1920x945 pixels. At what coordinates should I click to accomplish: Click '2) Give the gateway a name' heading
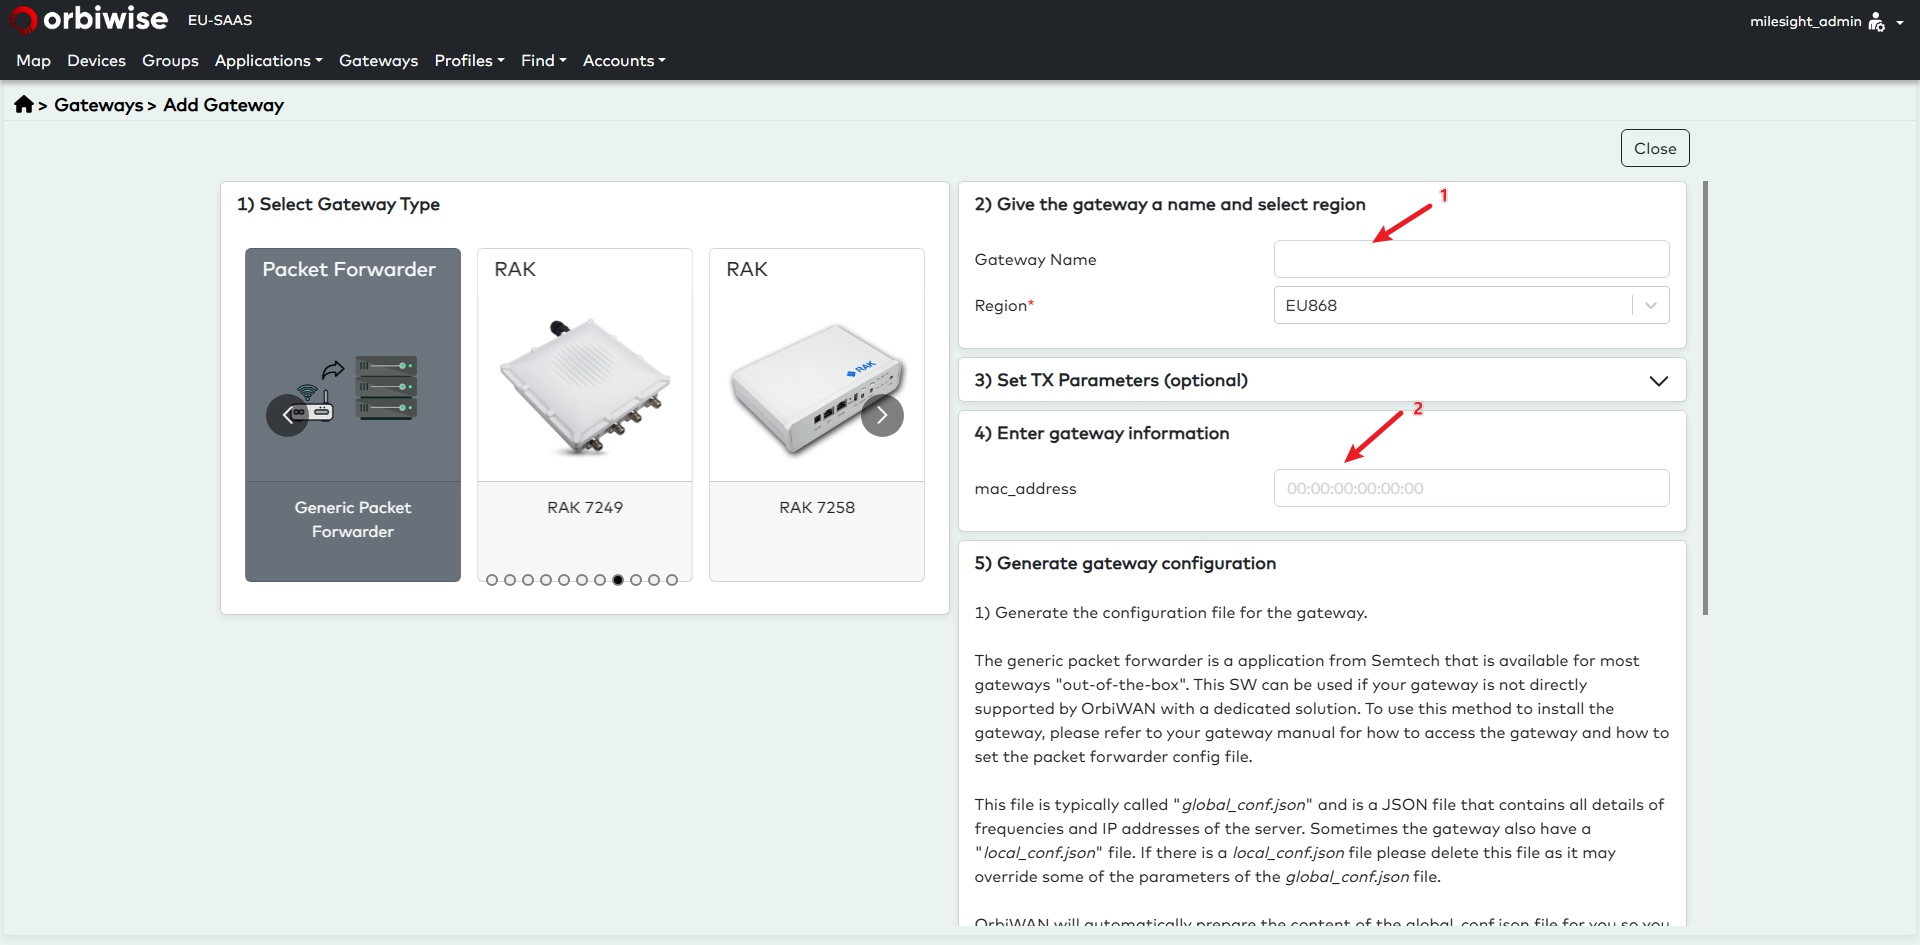click(x=1170, y=204)
